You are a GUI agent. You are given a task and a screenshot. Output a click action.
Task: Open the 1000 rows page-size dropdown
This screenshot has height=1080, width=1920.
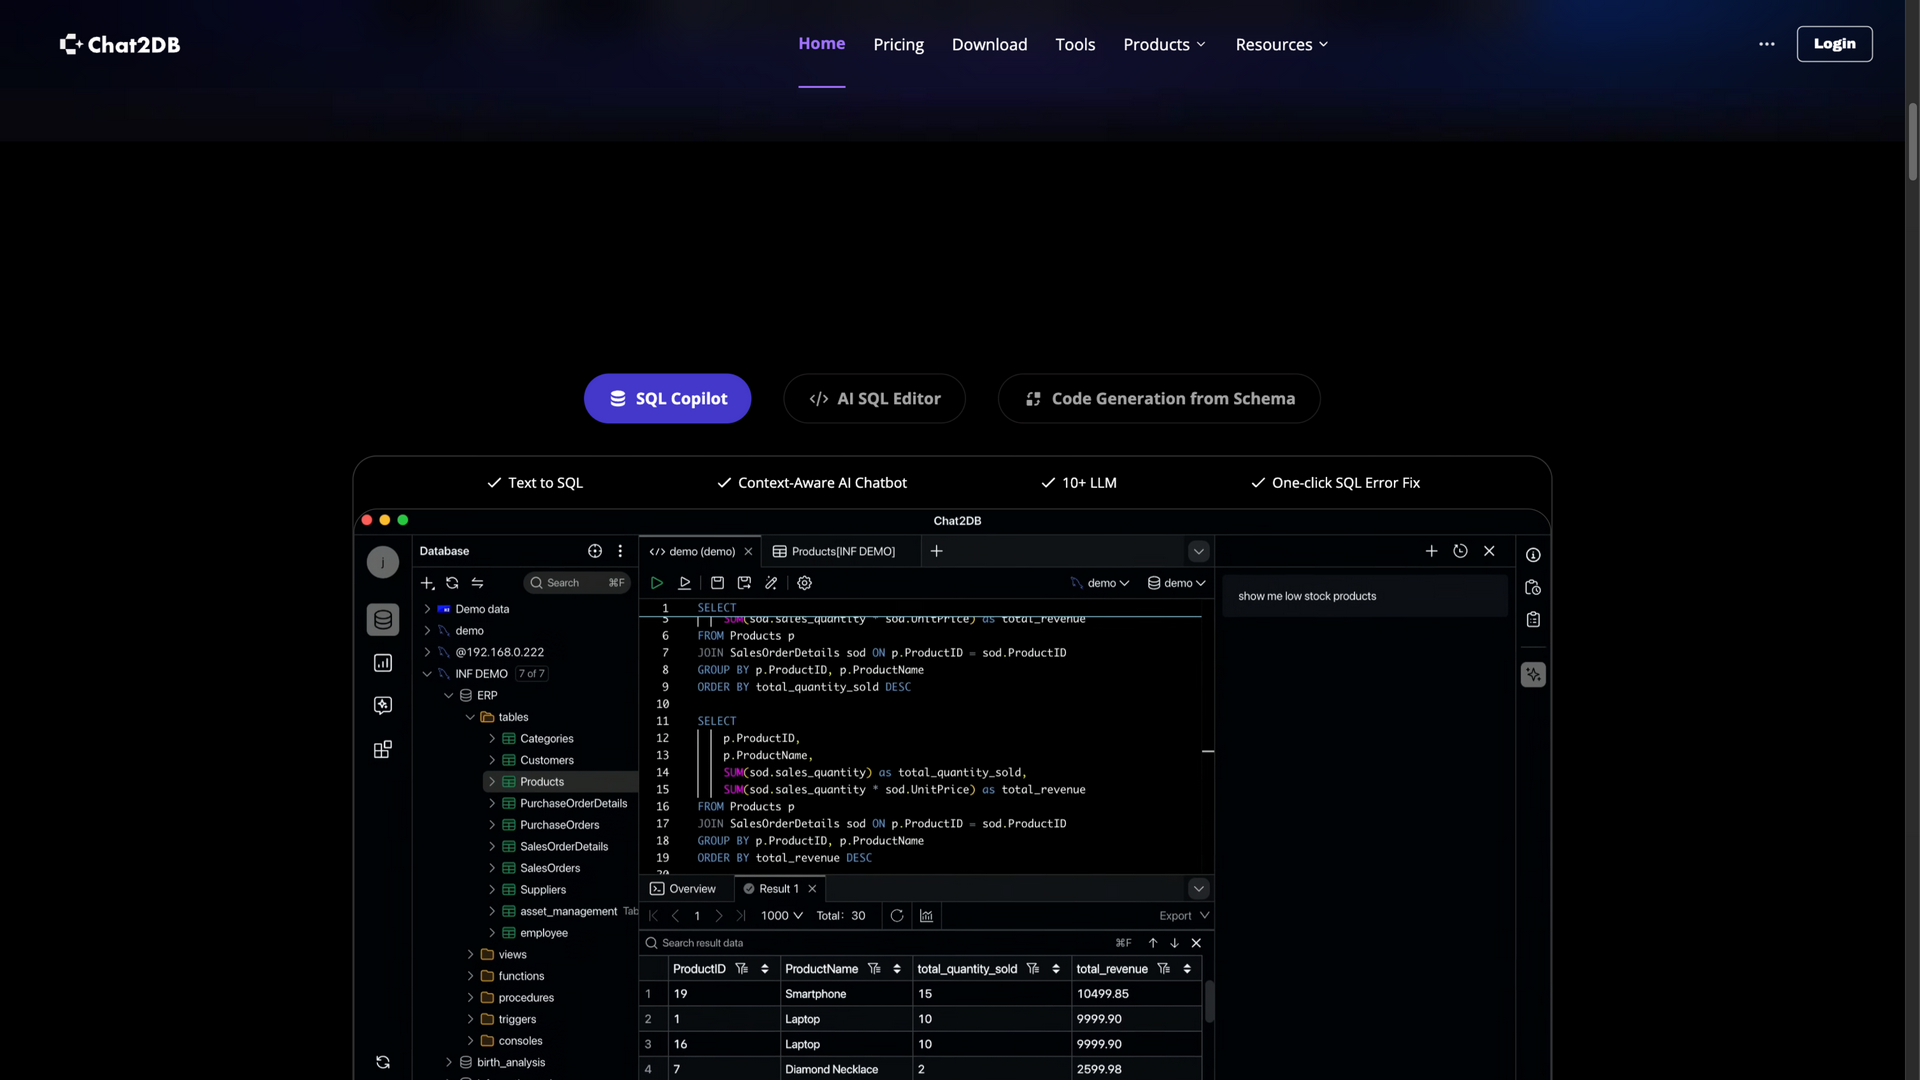[x=782, y=916]
